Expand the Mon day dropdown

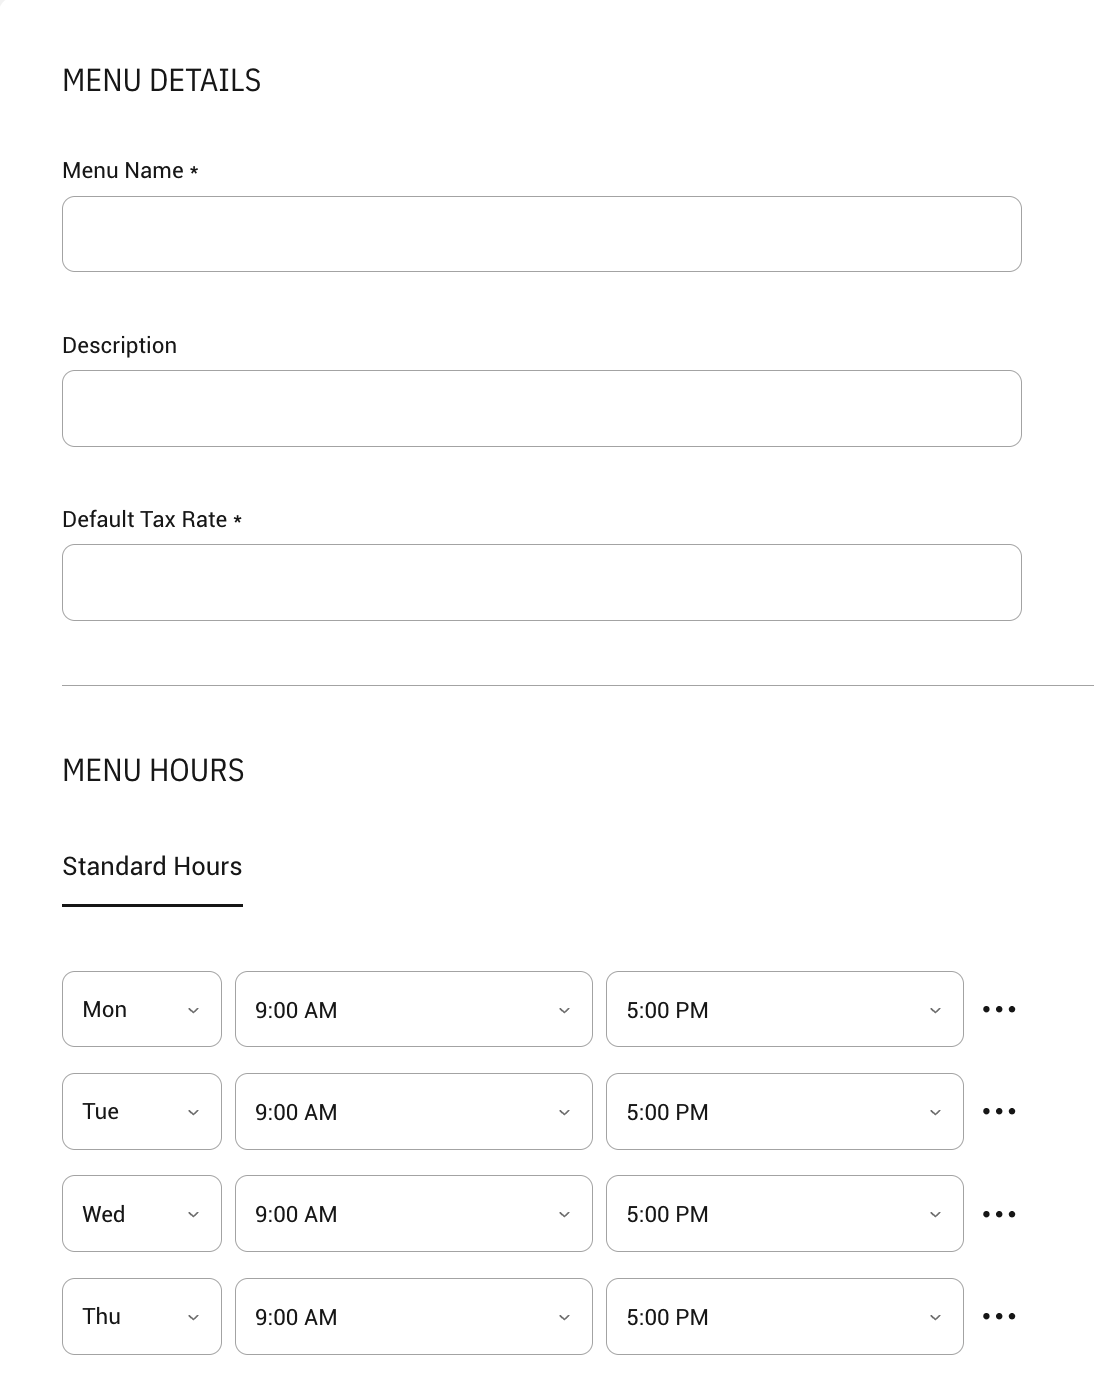(x=141, y=1009)
